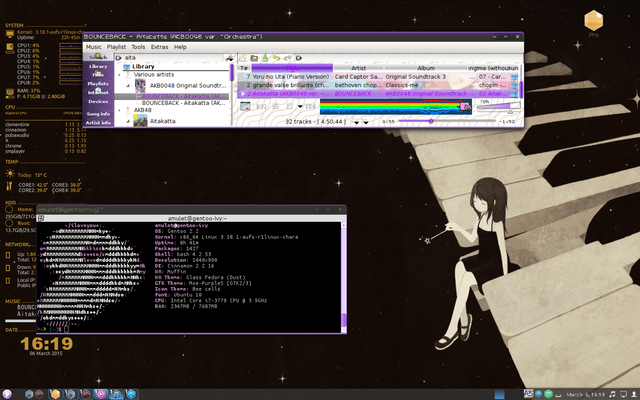Open the Cinnamon menu button in taskbar
This screenshot has width=640, height=400.
8,394
